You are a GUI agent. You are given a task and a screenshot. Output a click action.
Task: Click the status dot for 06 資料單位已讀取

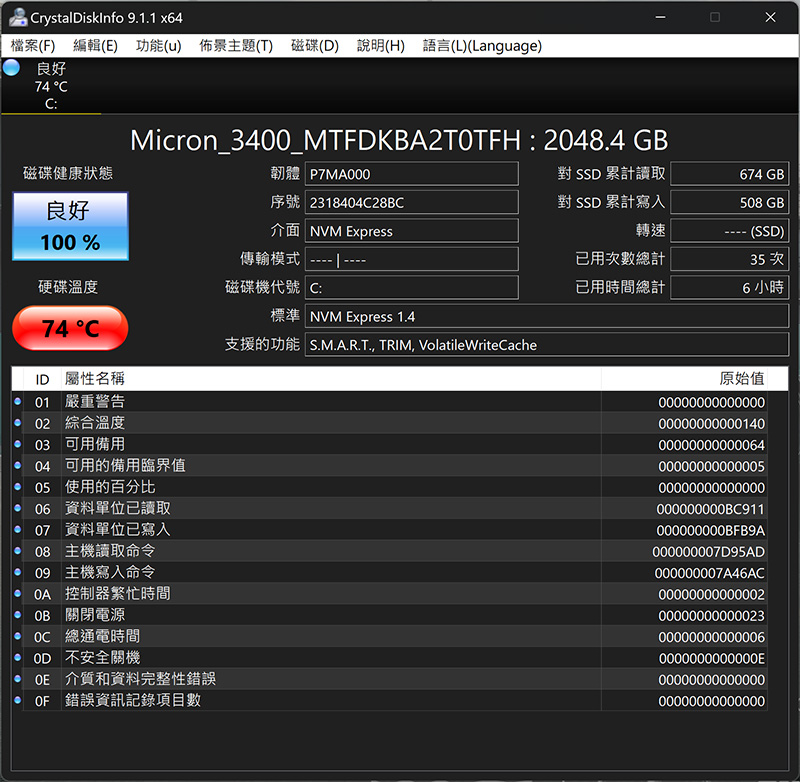[17, 508]
